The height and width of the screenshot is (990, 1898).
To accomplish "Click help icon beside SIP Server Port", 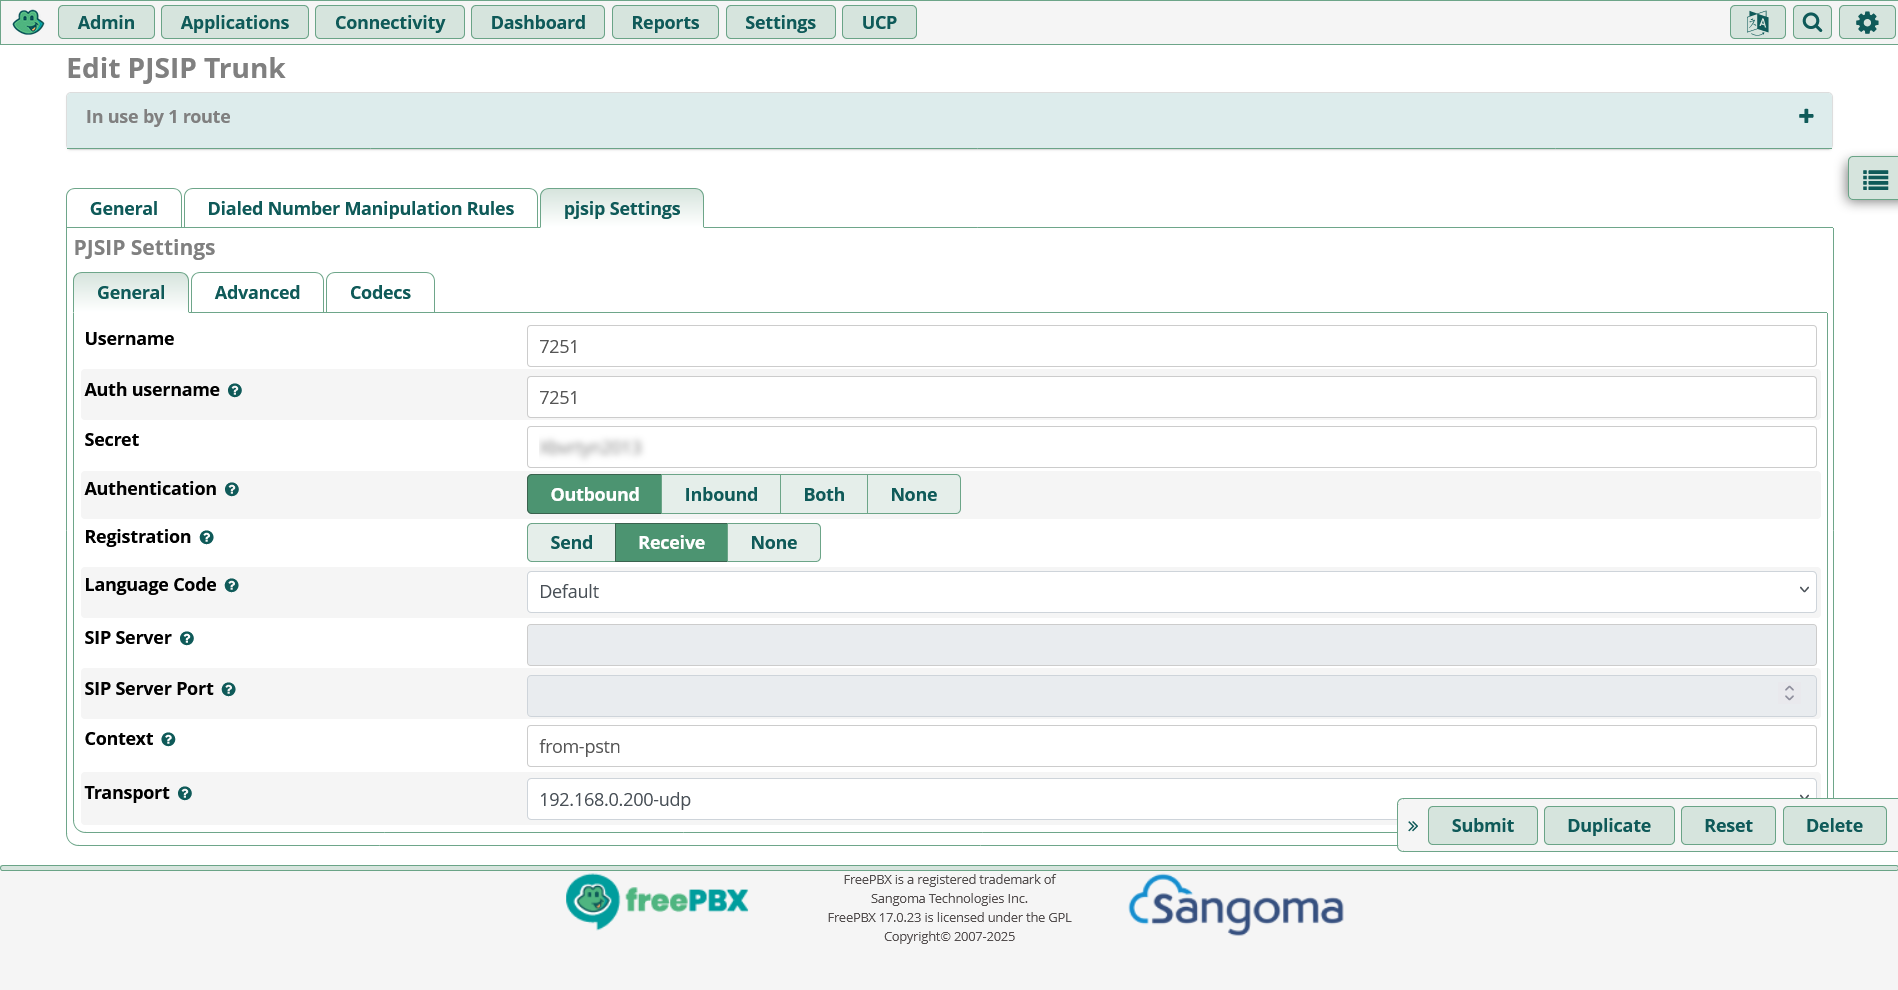I will tap(229, 690).
